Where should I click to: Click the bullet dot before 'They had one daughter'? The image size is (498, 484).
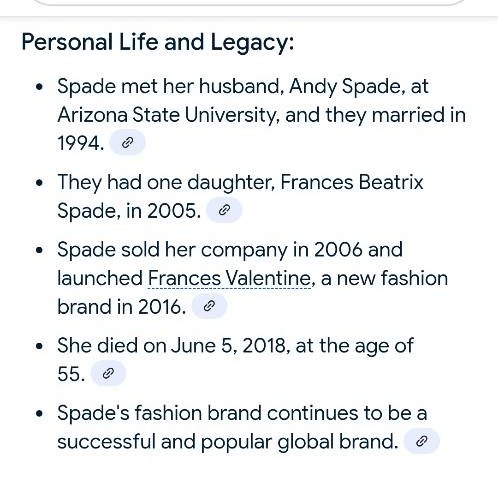pyautogui.click(x=39, y=183)
